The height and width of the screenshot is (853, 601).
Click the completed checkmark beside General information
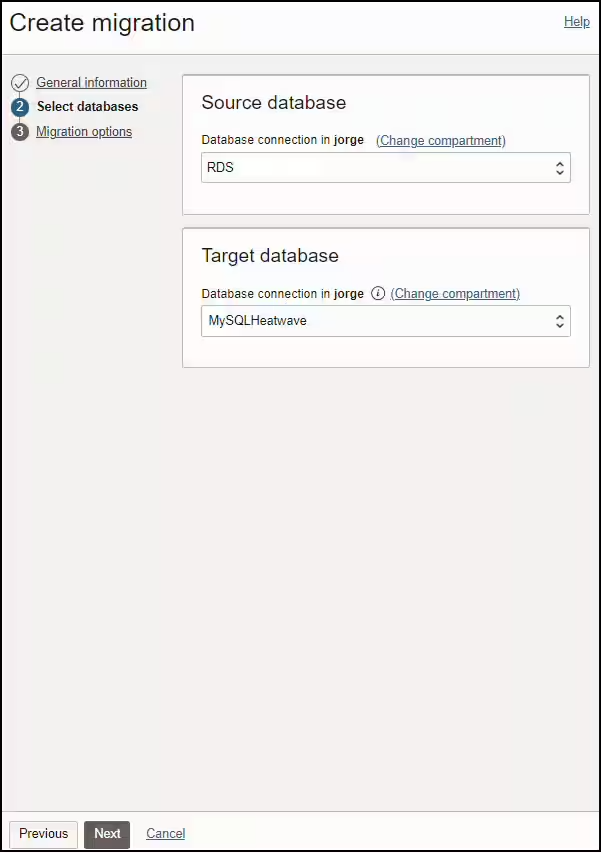[21, 82]
